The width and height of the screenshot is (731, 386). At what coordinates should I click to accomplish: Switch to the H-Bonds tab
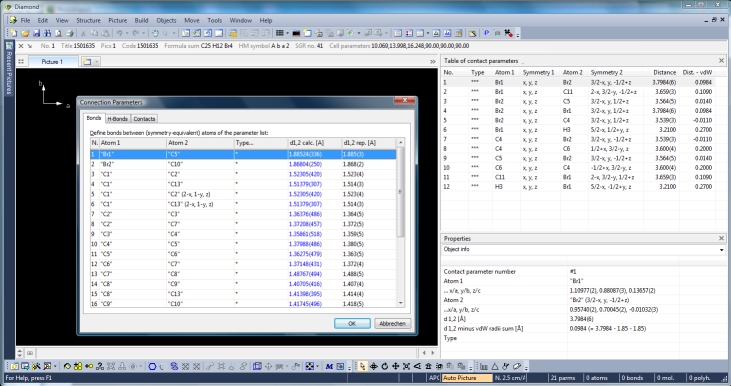point(117,119)
